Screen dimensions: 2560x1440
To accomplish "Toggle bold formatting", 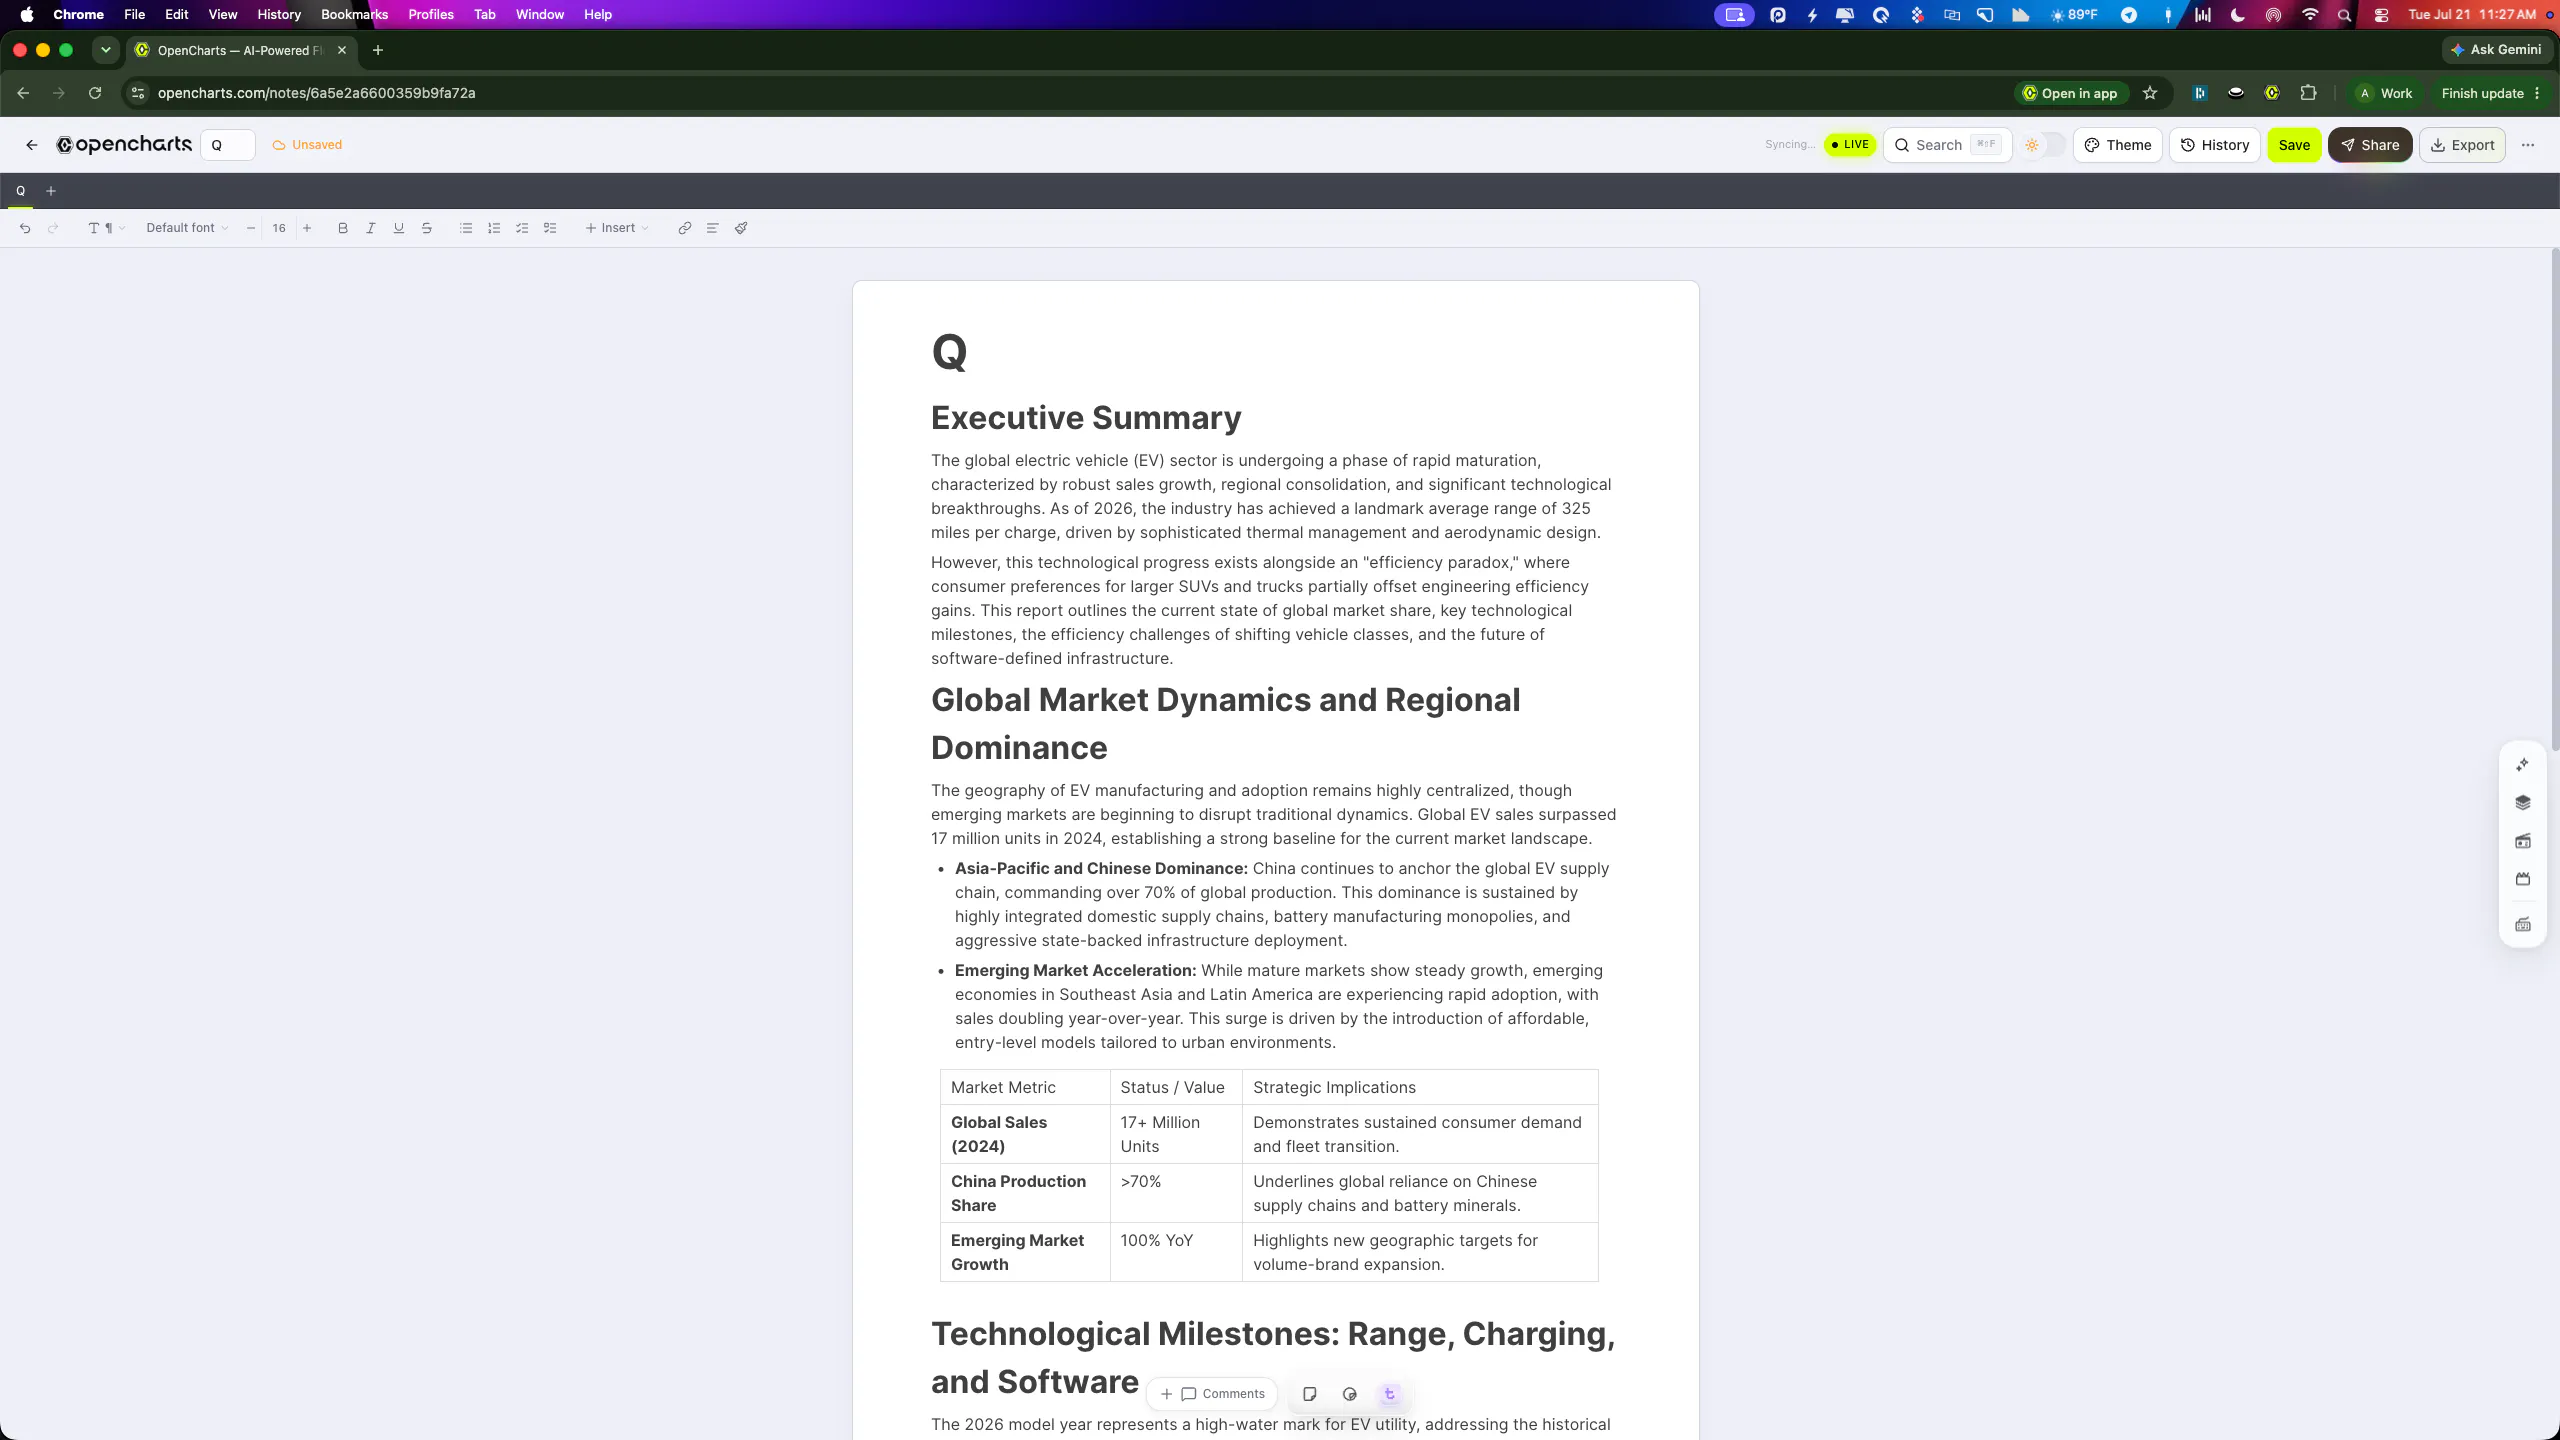I will tap(343, 228).
